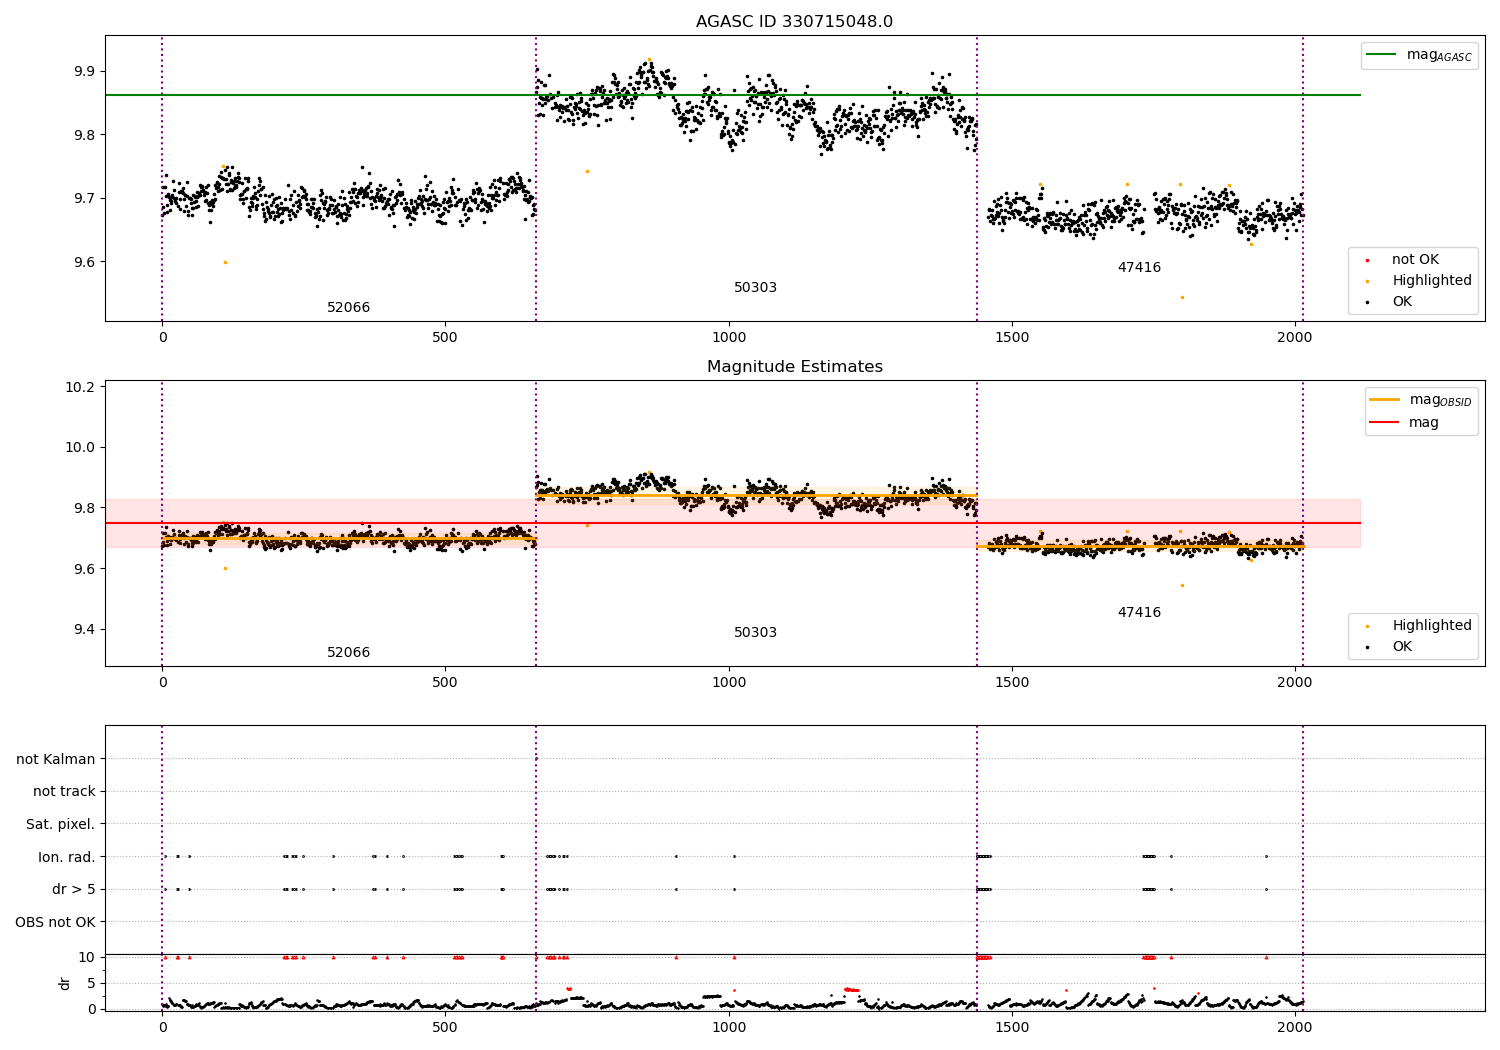Click obsid label 47416 in the Magnitude Estimates plot
The image size is (1500, 1050).
(x=1139, y=613)
